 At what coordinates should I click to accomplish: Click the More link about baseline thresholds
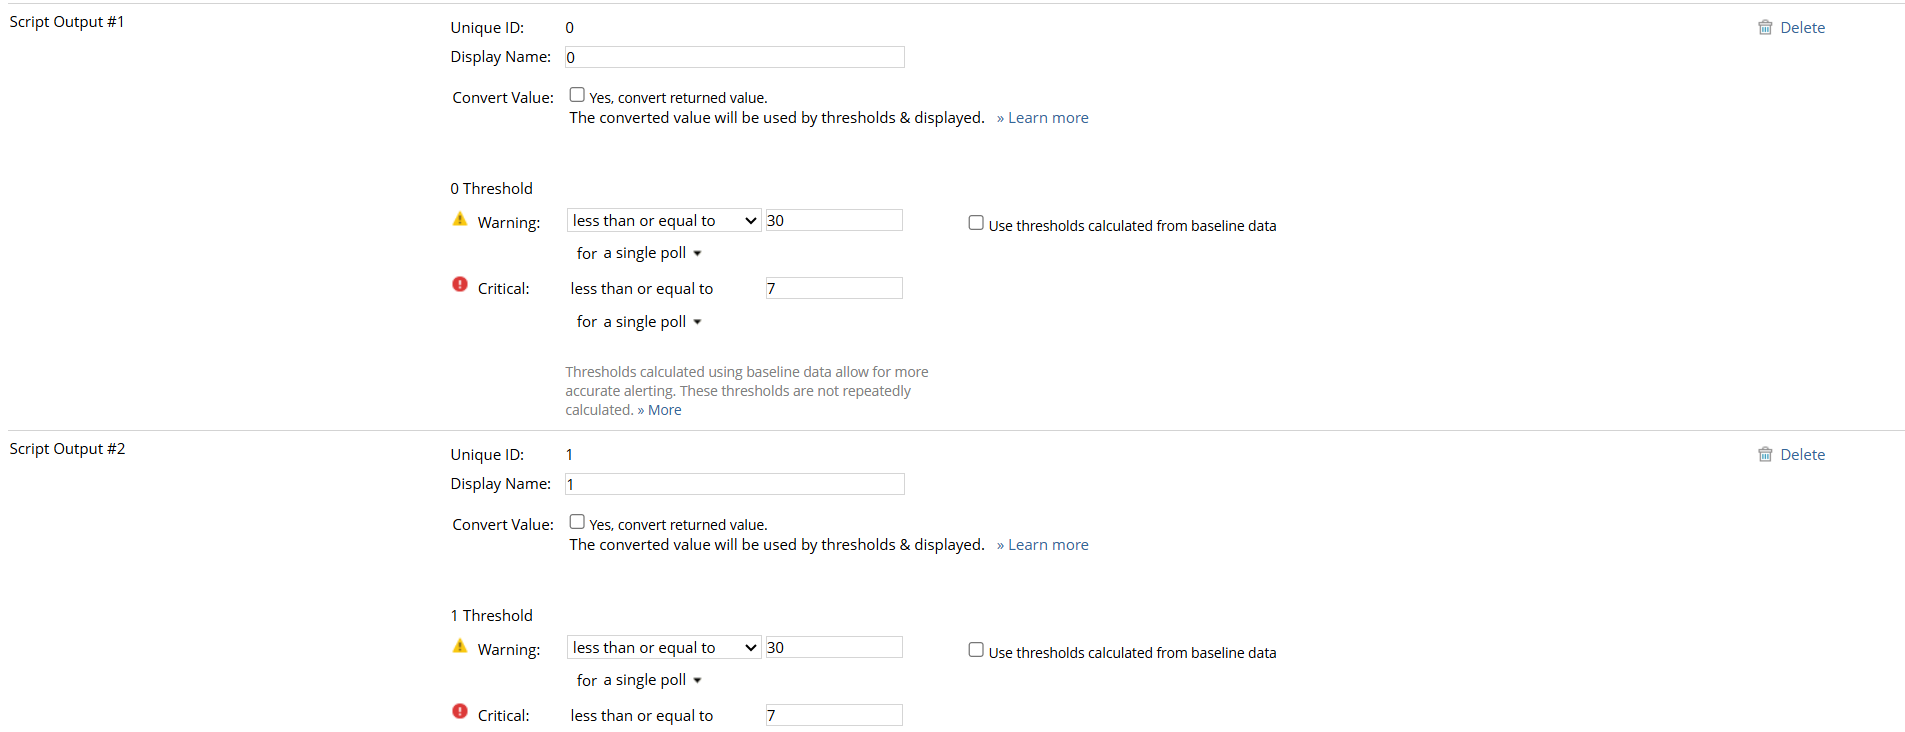[x=664, y=410]
